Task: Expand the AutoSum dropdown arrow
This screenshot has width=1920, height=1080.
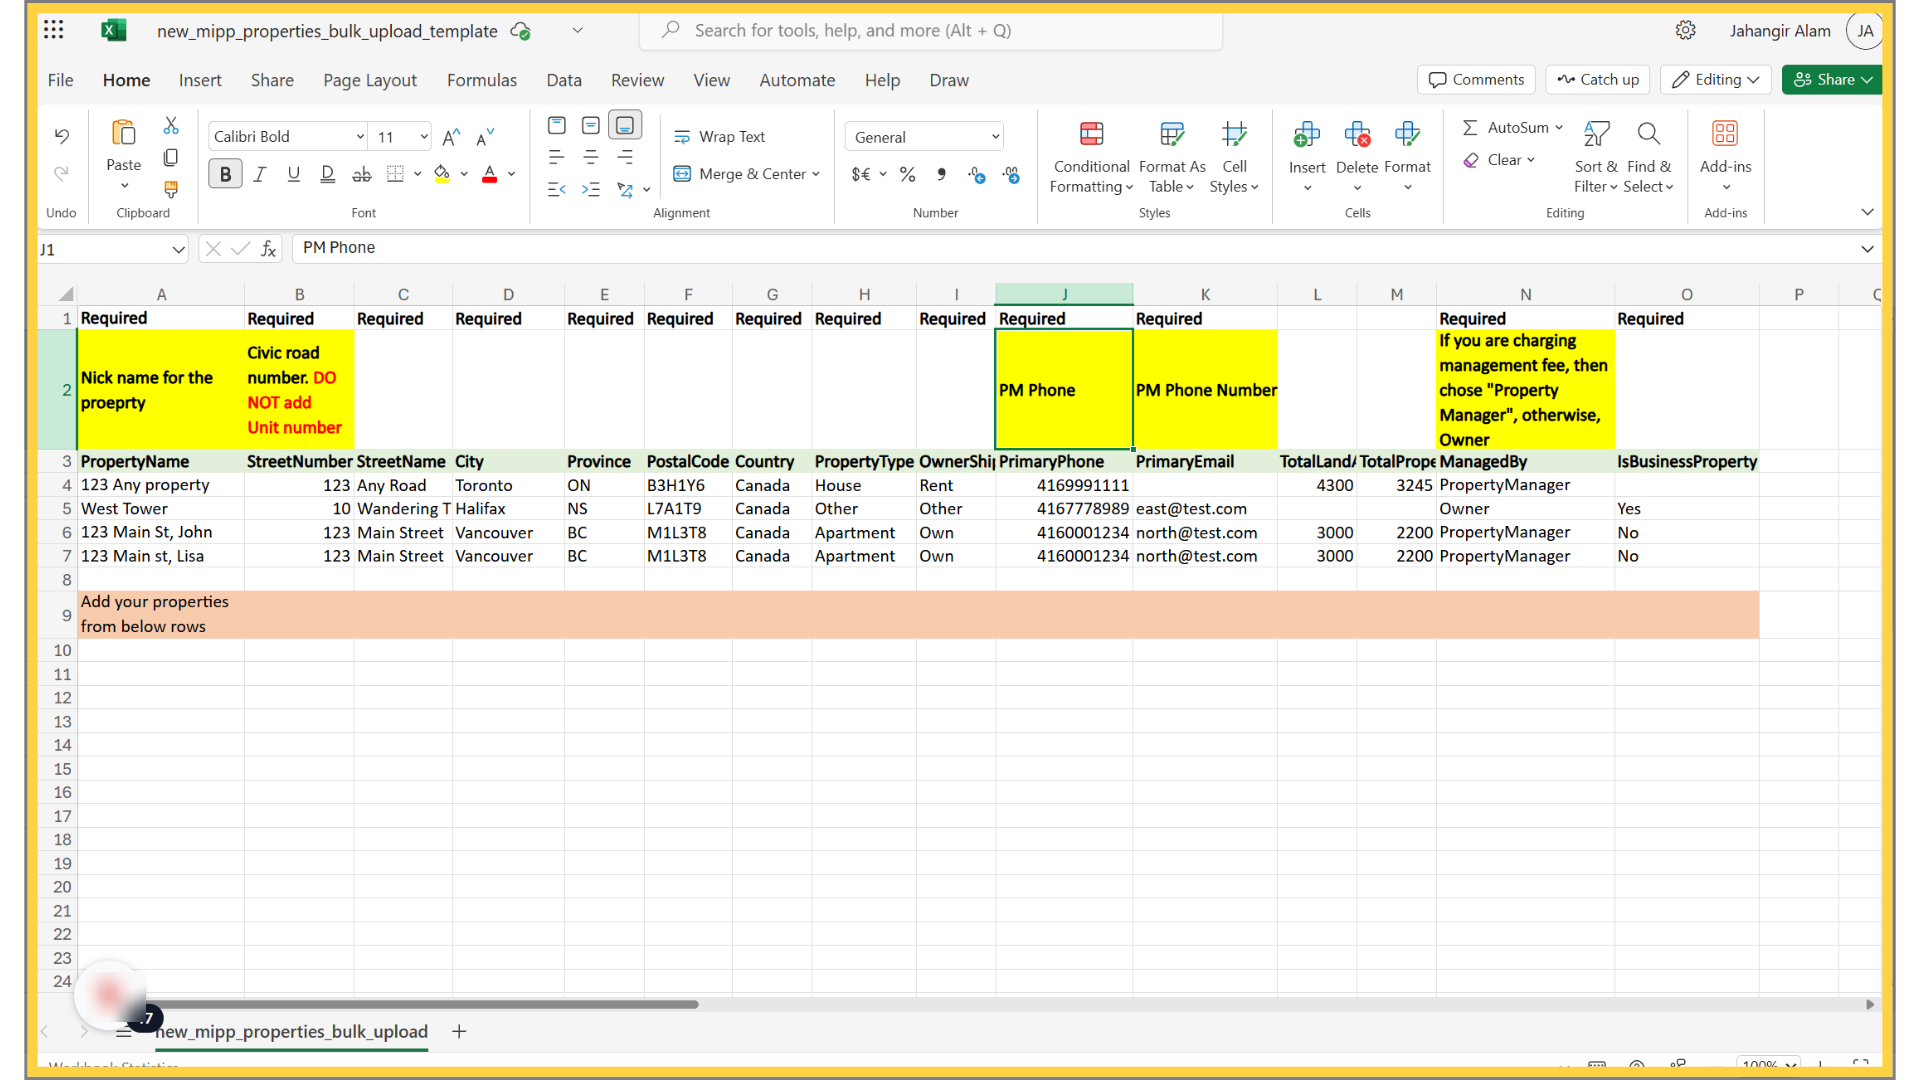Action: [x=1559, y=127]
